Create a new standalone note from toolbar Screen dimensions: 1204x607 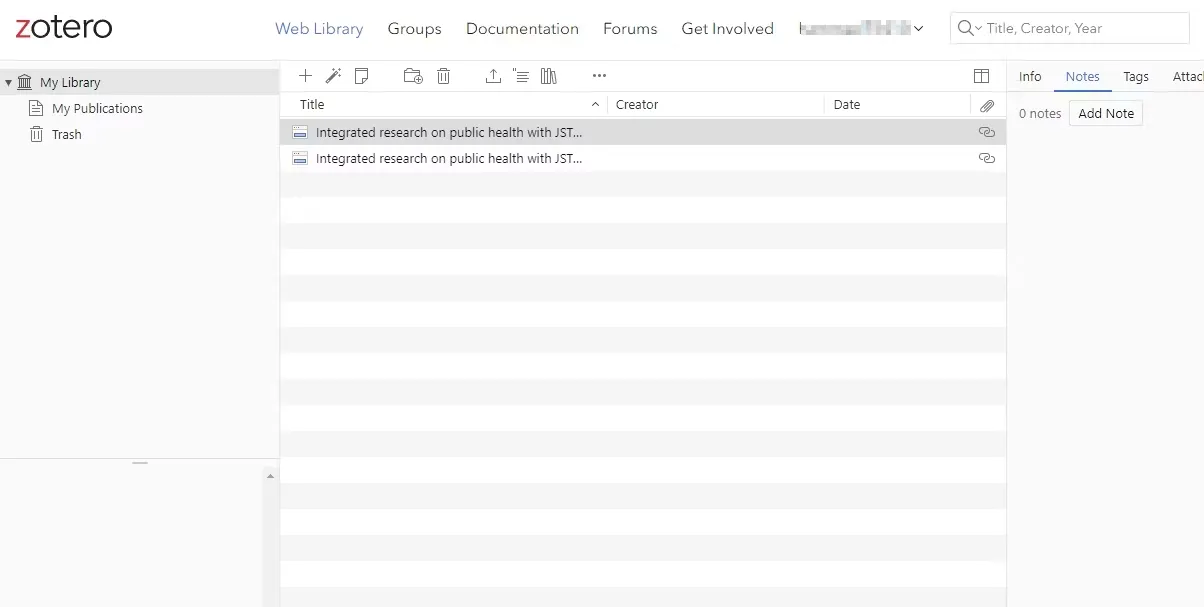tap(362, 76)
